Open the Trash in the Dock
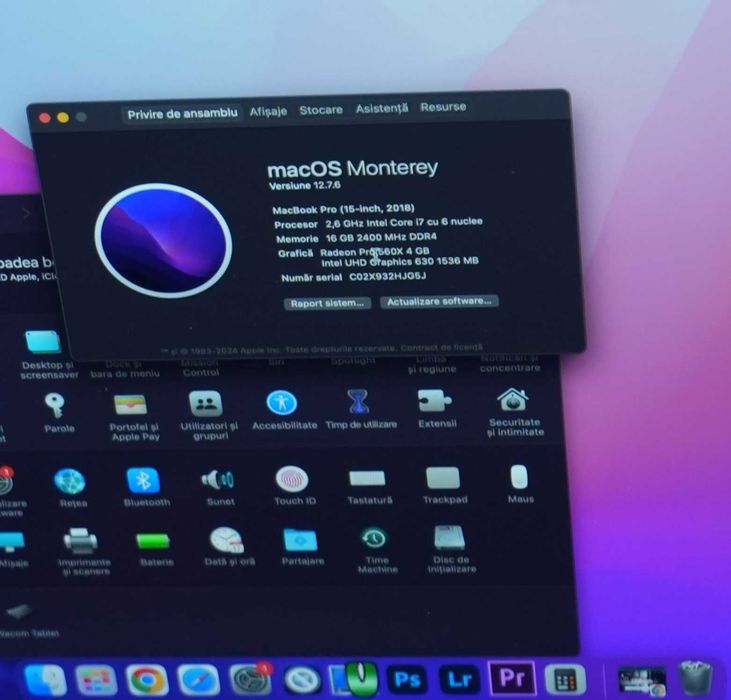This screenshot has height=700, width=731. pyautogui.click(x=696, y=678)
